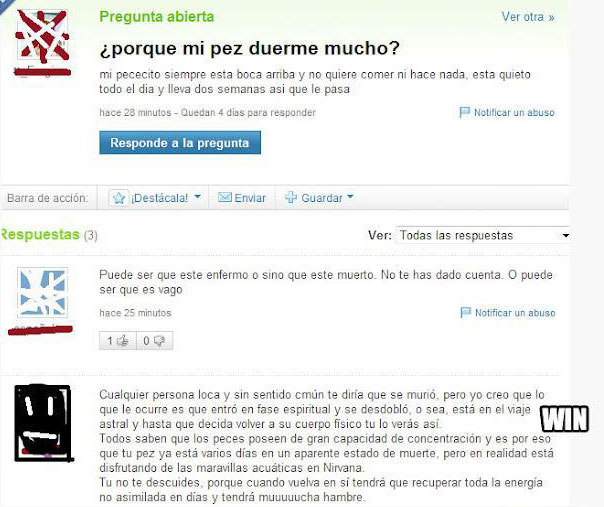Expand the ¡Destácala! dropdown arrow
The height and width of the screenshot is (507, 604).
197,196
